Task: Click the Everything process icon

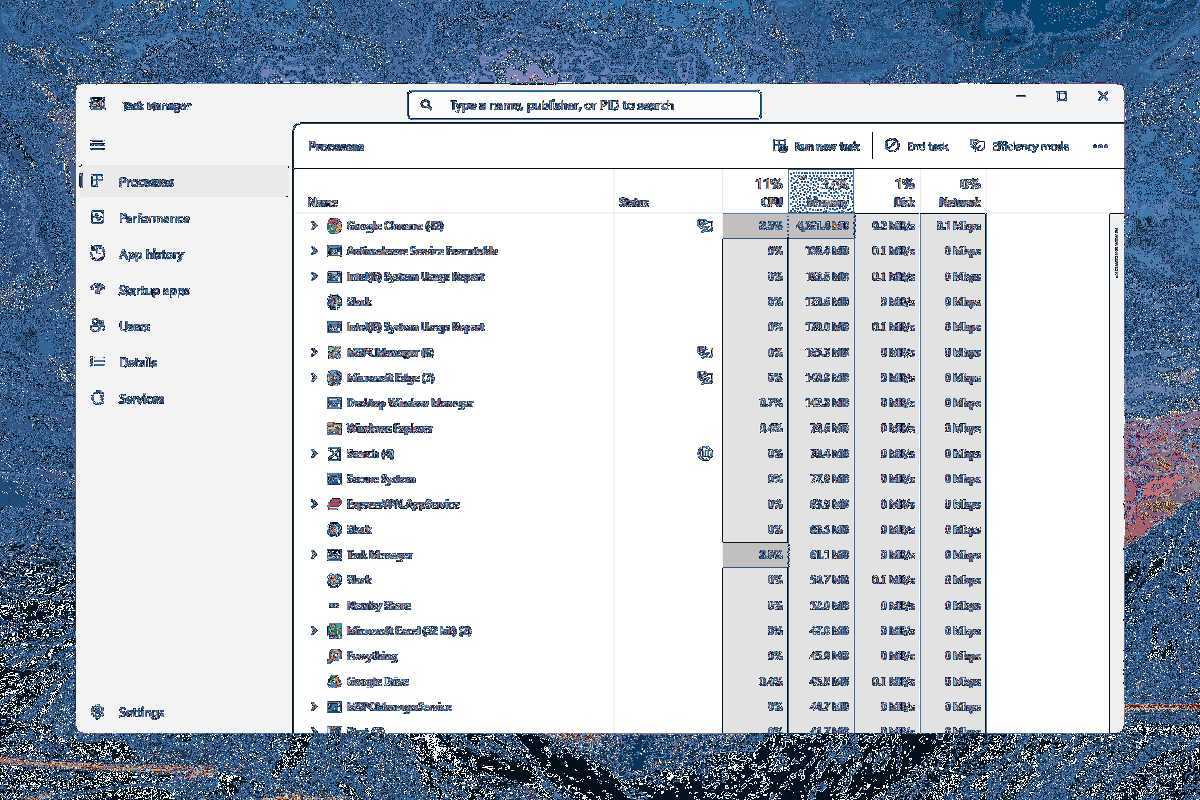Action: point(334,656)
